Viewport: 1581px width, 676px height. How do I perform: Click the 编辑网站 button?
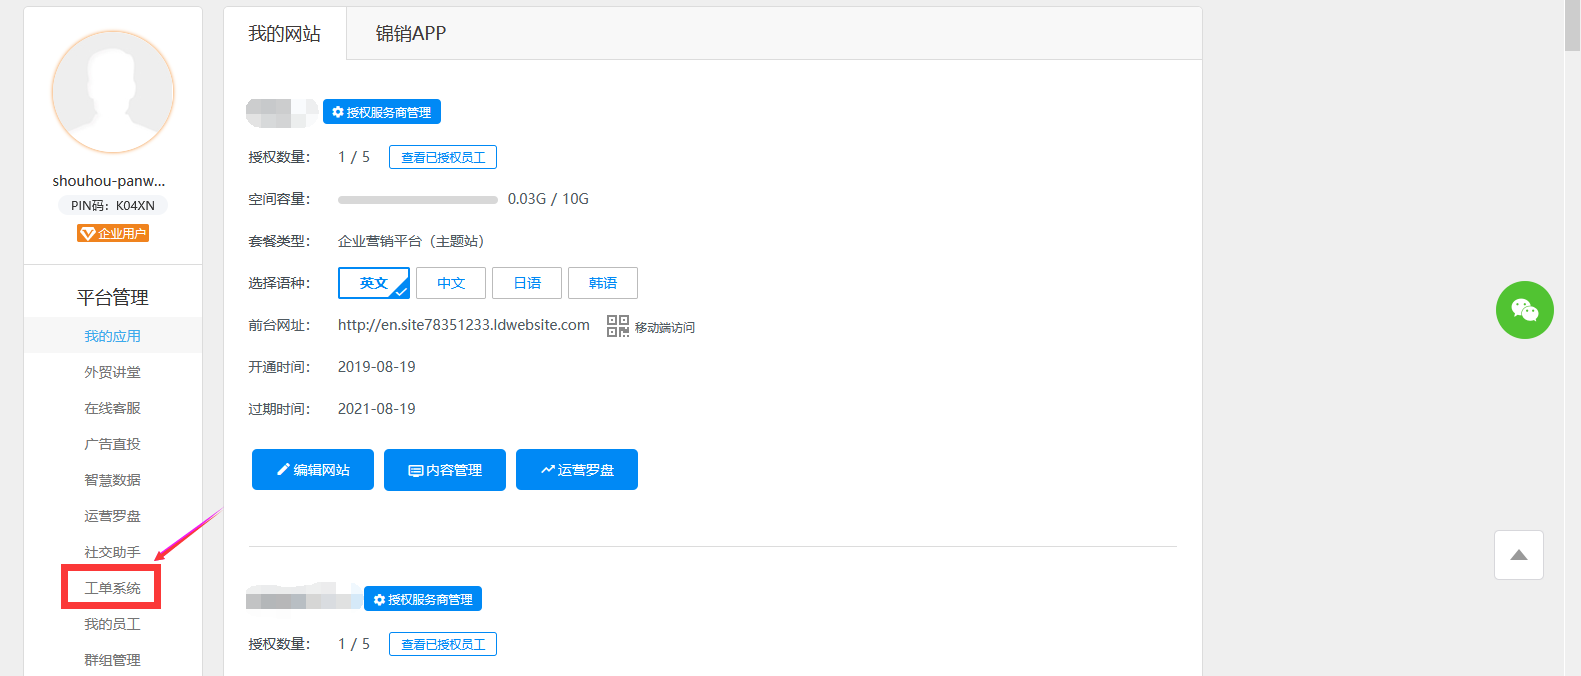[x=312, y=470]
